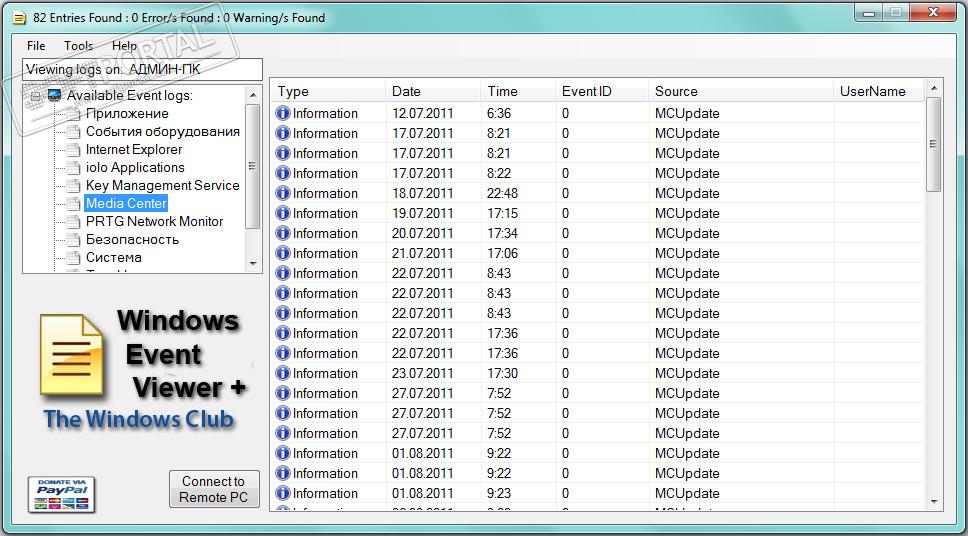The image size is (968, 536).
Task: Click the PRTG Network Monitor log icon
Action: [73, 221]
